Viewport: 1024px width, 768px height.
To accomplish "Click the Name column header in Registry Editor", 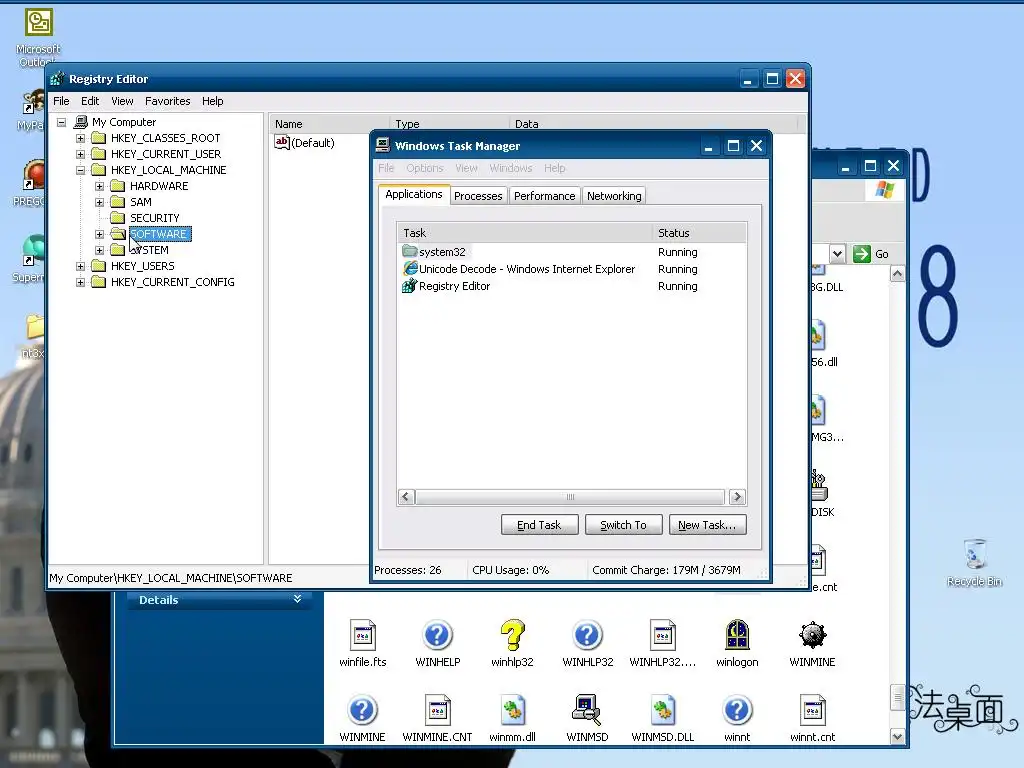I will pyautogui.click(x=329, y=124).
